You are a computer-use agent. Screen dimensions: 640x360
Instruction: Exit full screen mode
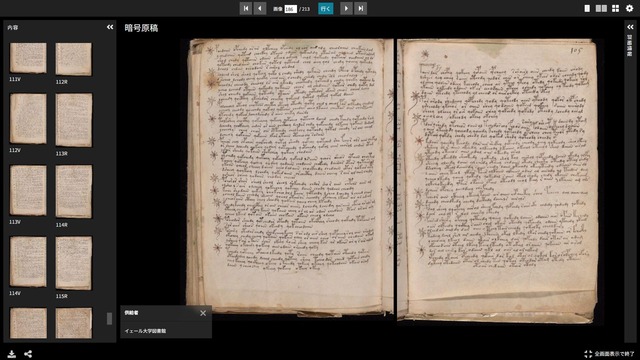click(609, 354)
